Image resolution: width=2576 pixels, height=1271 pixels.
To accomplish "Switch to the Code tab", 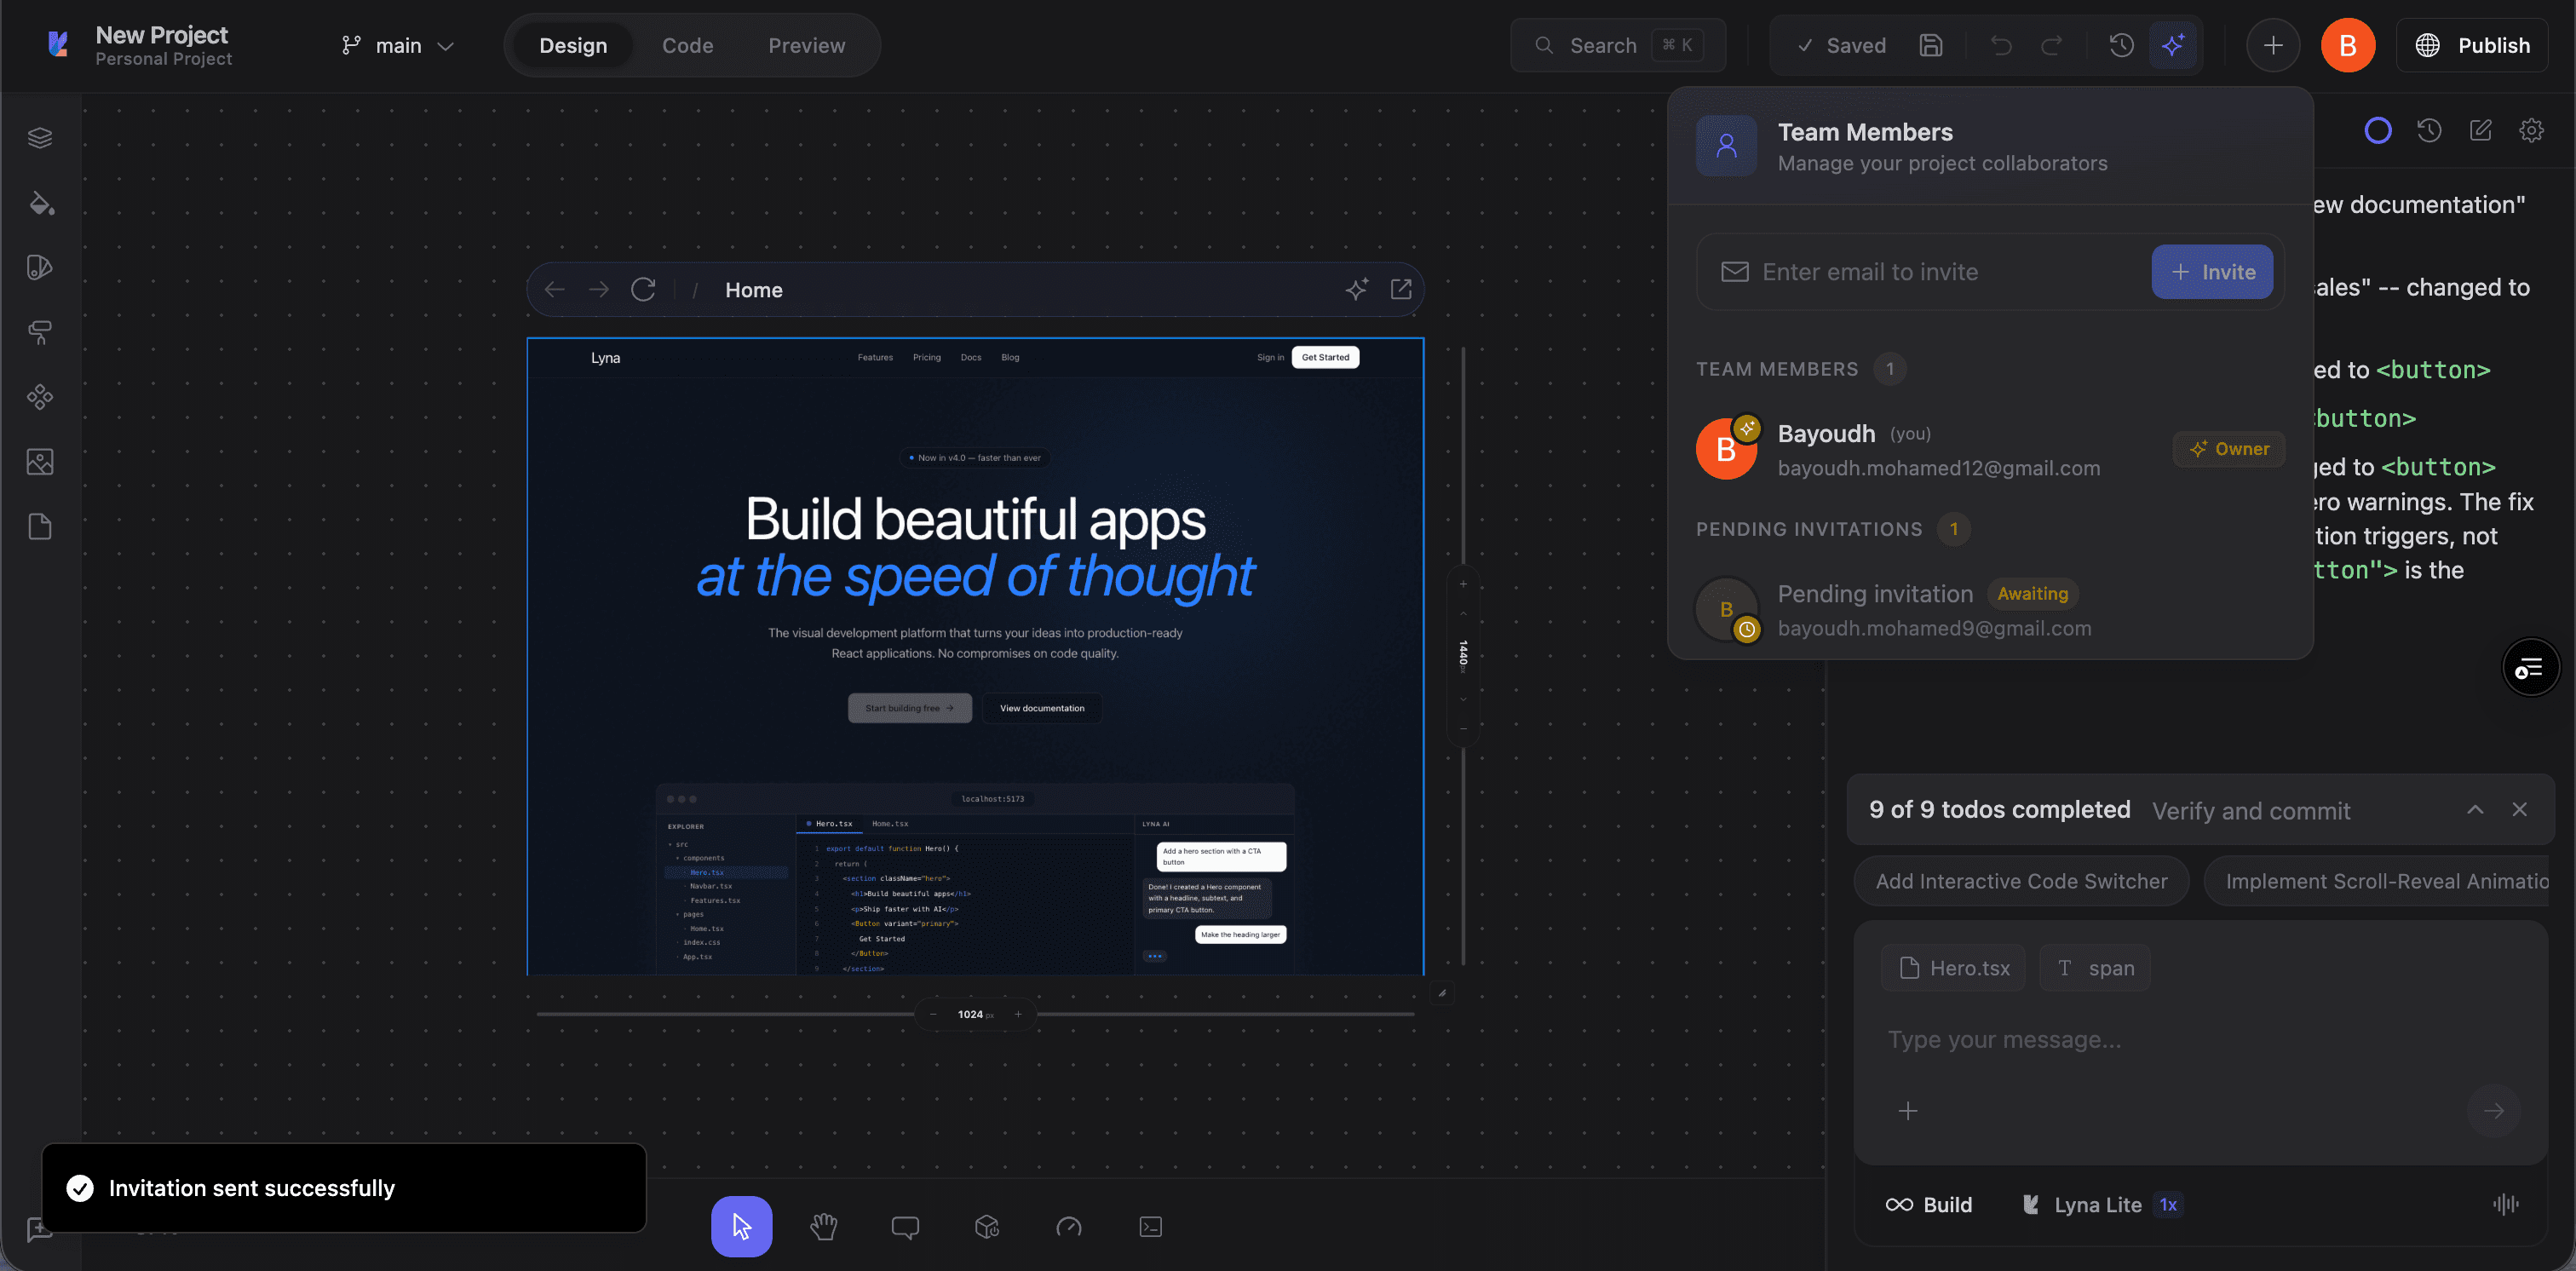I will tap(687, 46).
